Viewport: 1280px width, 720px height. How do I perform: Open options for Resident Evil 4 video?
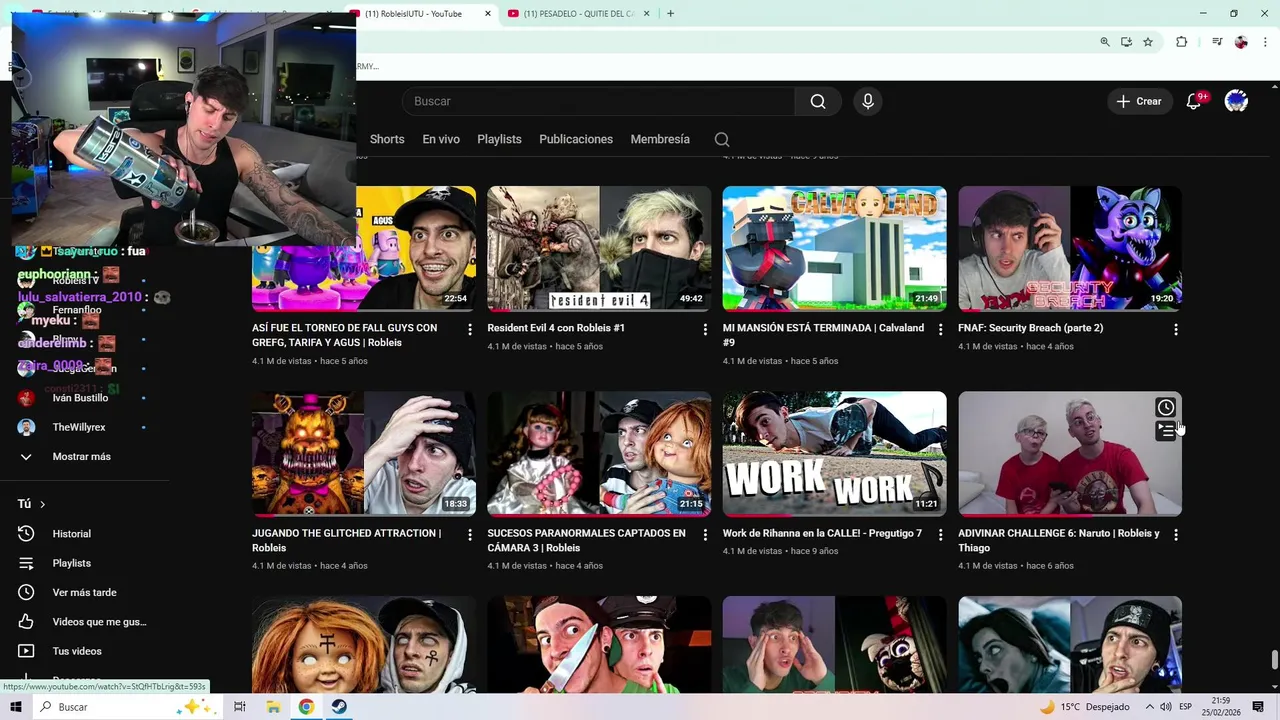[x=705, y=329]
